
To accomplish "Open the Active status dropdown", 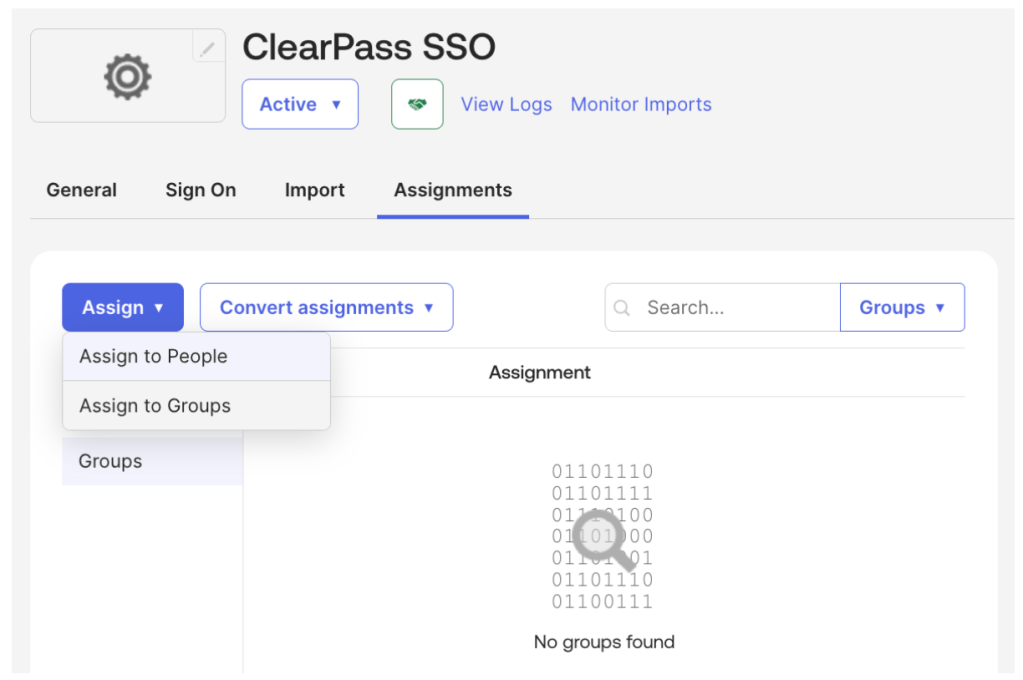I will pyautogui.click(x=300, y=105).
